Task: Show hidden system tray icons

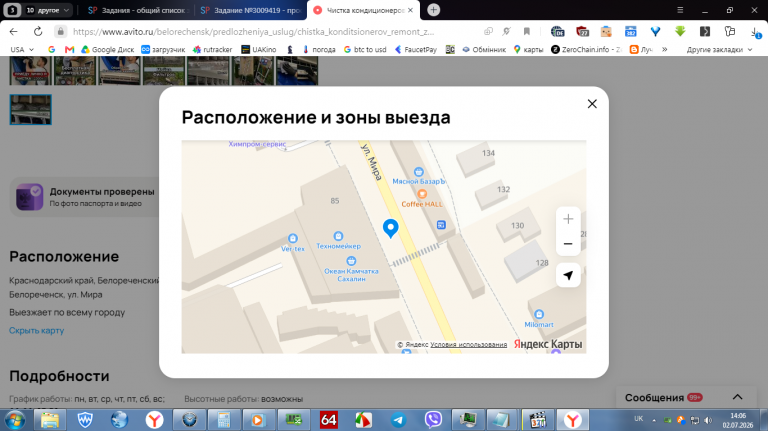Action: pos(654,420)
